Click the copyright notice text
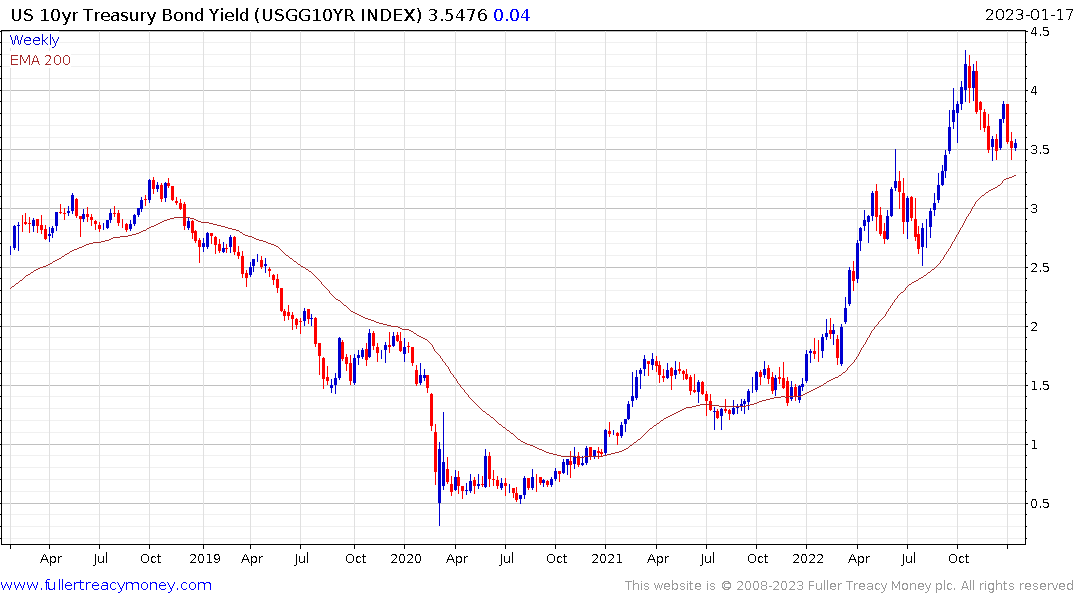Image resolution: width=1075 pixels, height=600 pixels. coord(849,586)
